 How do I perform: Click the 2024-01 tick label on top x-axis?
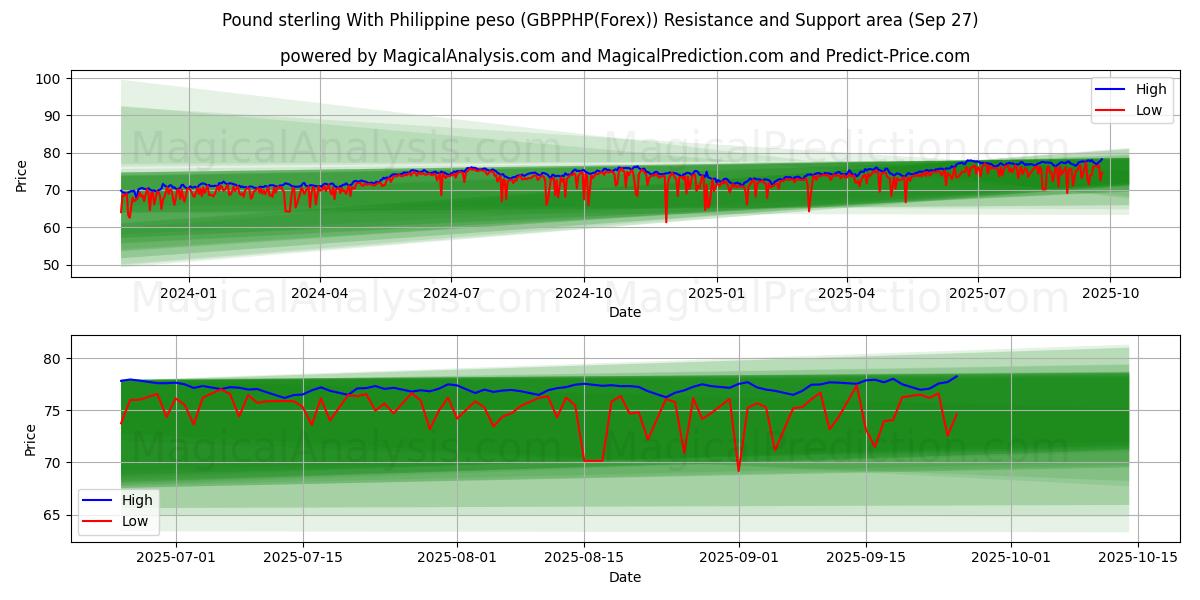(189, 294)
